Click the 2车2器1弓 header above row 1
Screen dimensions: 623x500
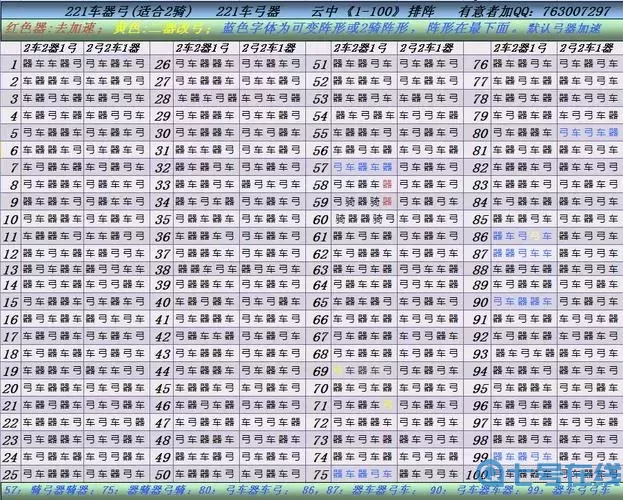pyautogui.click(x=50, y=47)
